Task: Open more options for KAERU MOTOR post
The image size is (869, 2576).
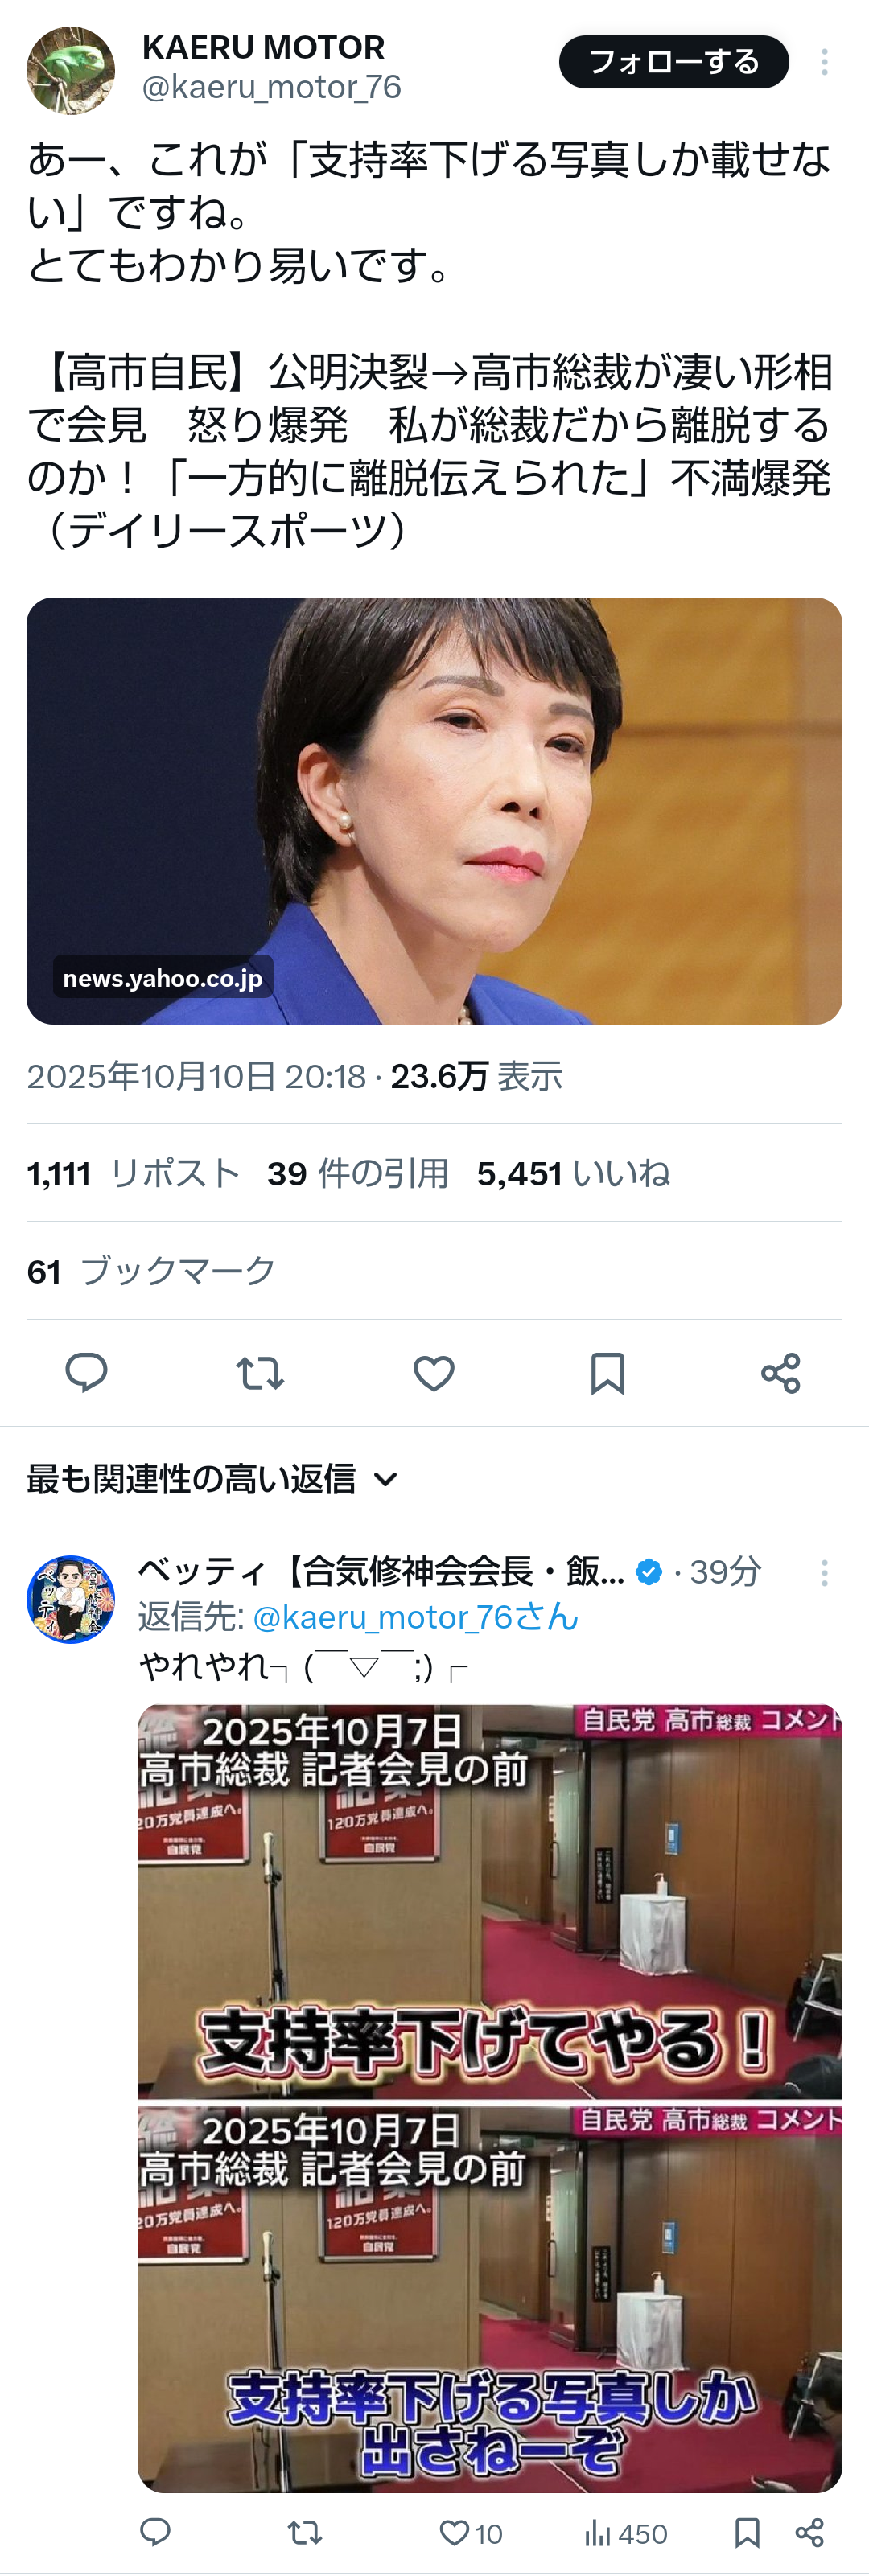Action: point(824,62)
